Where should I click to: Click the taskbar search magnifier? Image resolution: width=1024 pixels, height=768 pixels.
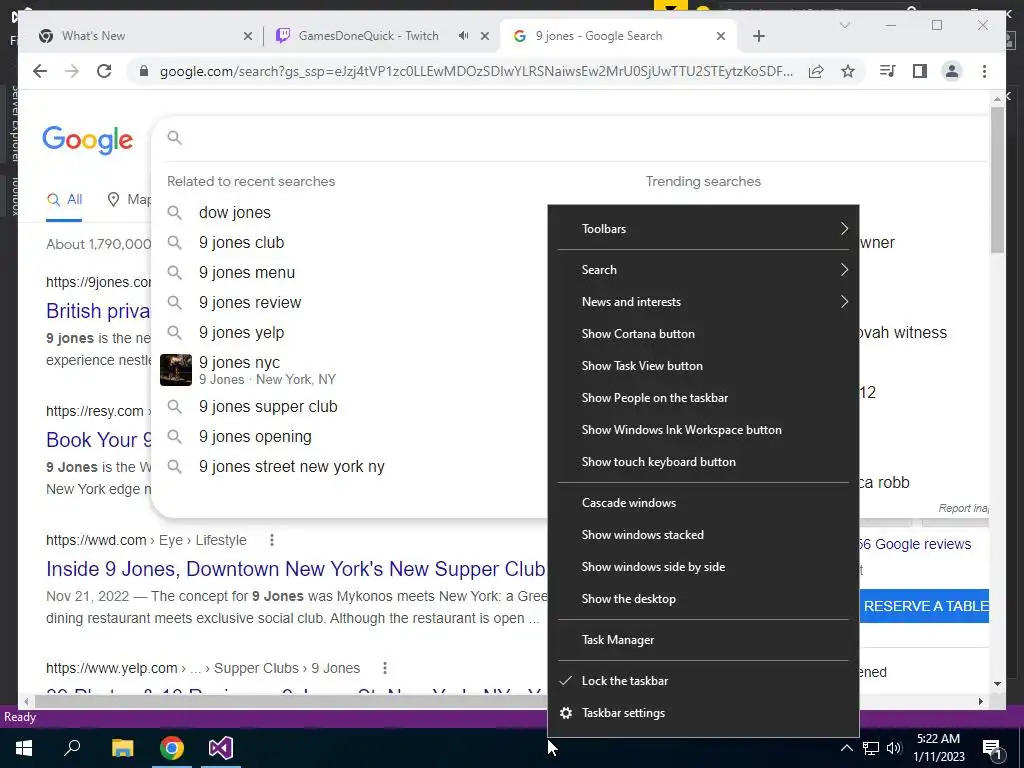point(72,748)
